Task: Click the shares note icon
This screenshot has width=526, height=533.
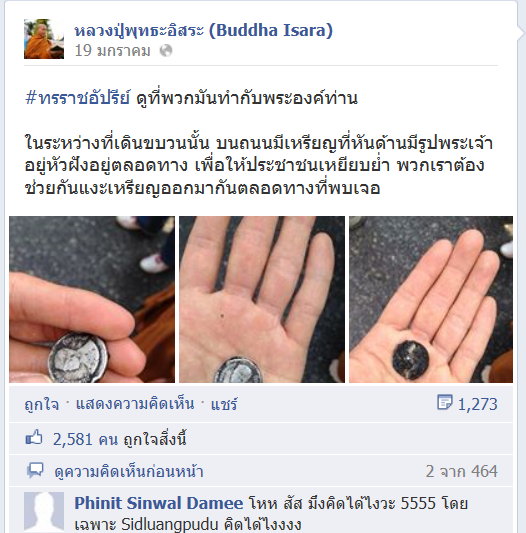Action: pyautogui.click(x=444, y=402)
